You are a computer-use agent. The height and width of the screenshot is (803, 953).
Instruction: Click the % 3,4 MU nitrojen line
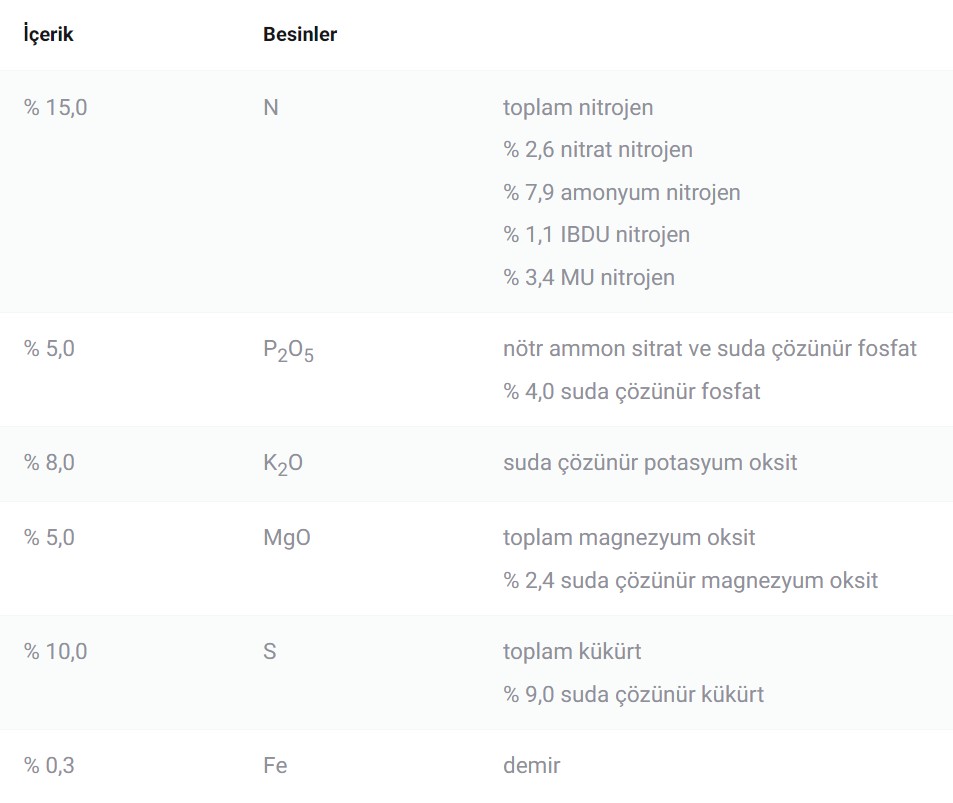click(x=589, y=277)
